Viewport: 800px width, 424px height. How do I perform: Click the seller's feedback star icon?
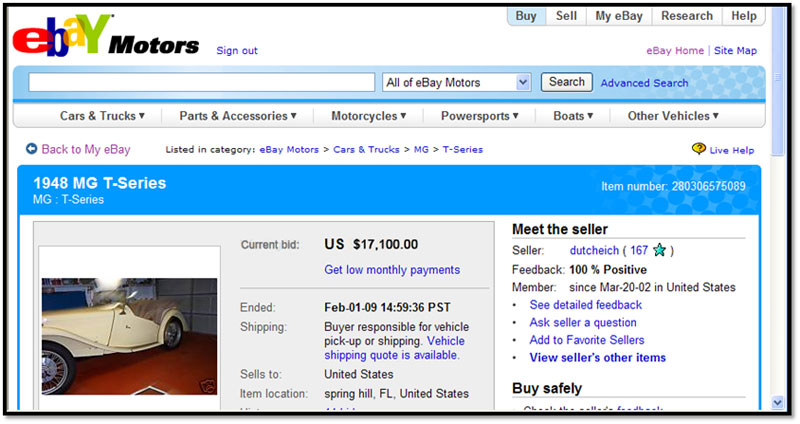tap(659, 251)
